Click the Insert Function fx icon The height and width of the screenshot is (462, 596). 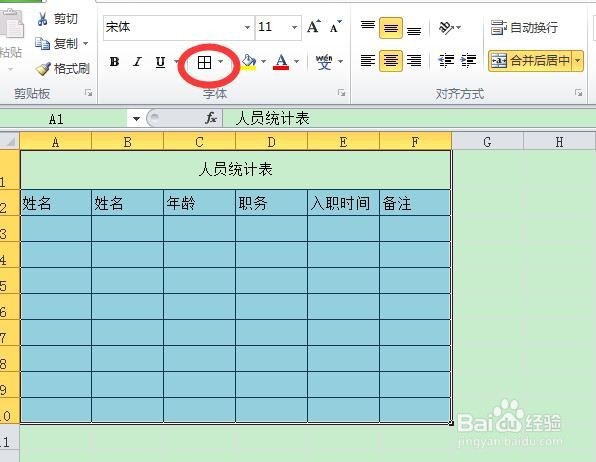pos(211,118)
